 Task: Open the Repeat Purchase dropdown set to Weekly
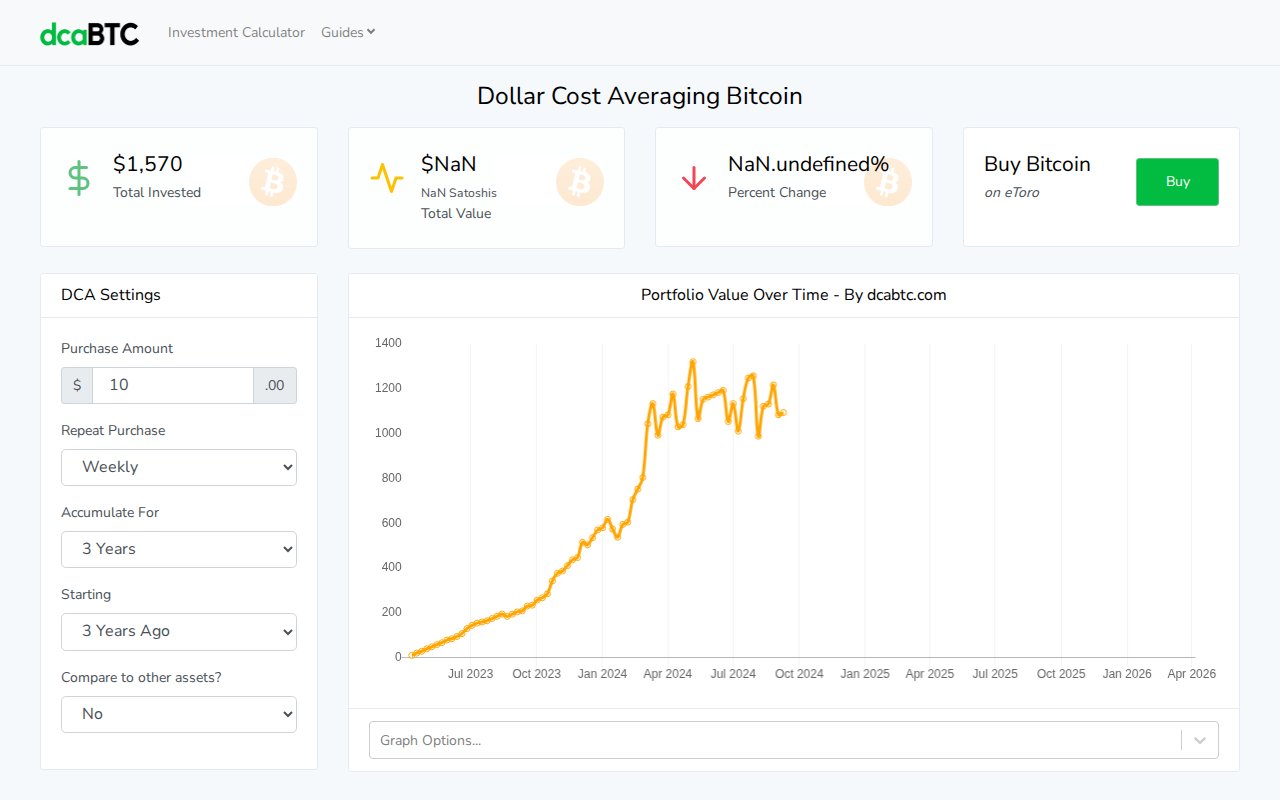178,467
